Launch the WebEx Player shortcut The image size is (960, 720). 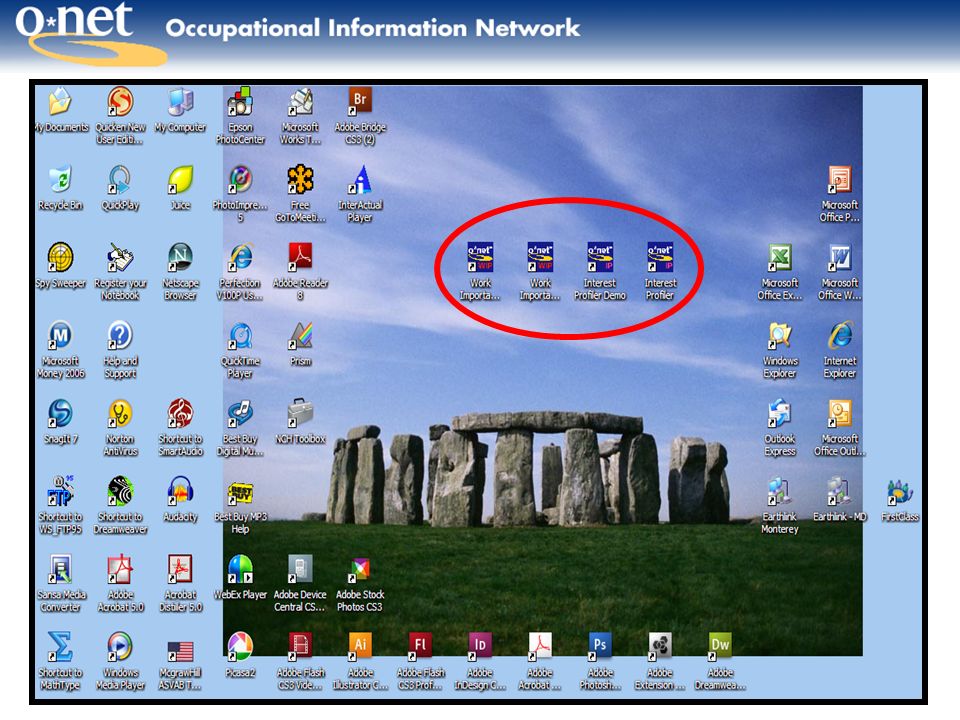pos(240,569)
